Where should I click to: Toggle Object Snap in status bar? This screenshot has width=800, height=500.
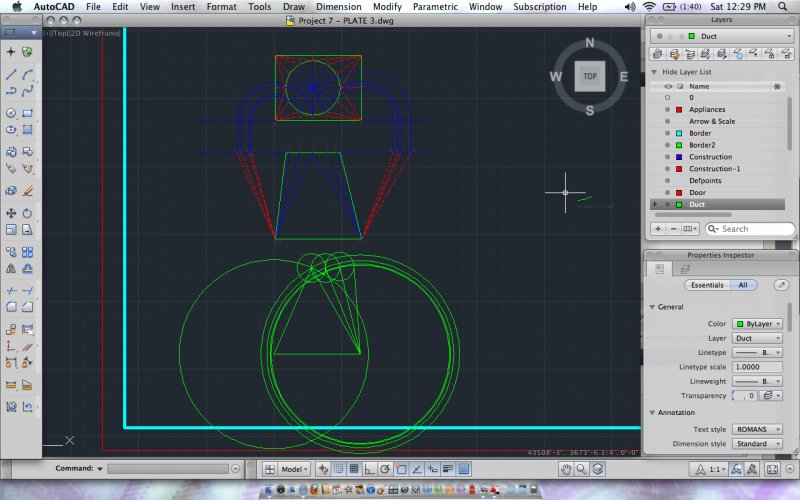[x=401, y=469]
